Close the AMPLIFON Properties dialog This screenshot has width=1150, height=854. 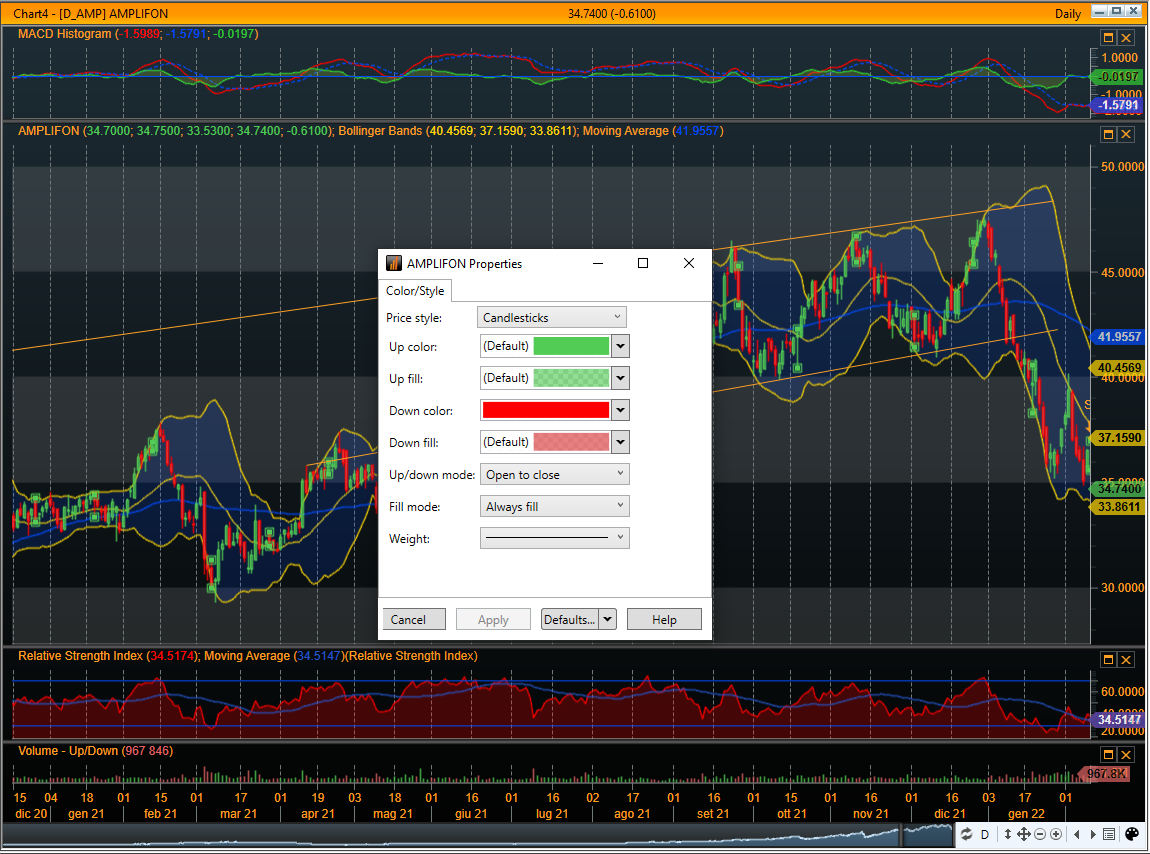coord(689,263)
